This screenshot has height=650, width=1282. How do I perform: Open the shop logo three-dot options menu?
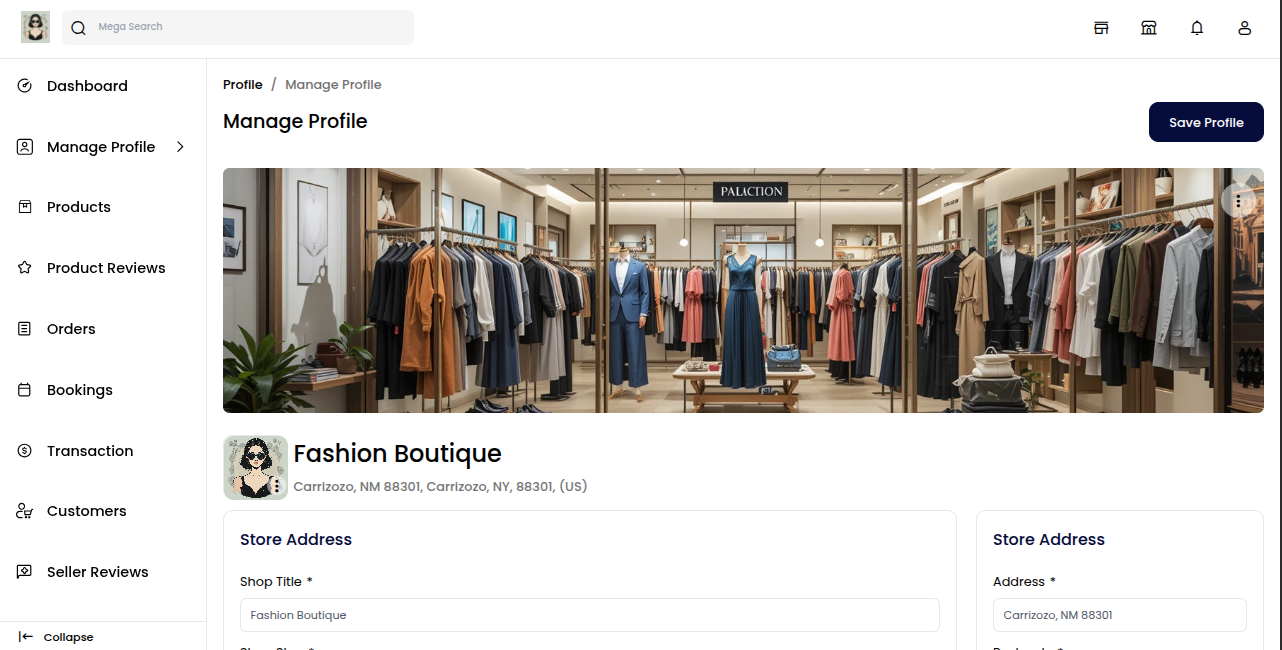click(277, 486)
